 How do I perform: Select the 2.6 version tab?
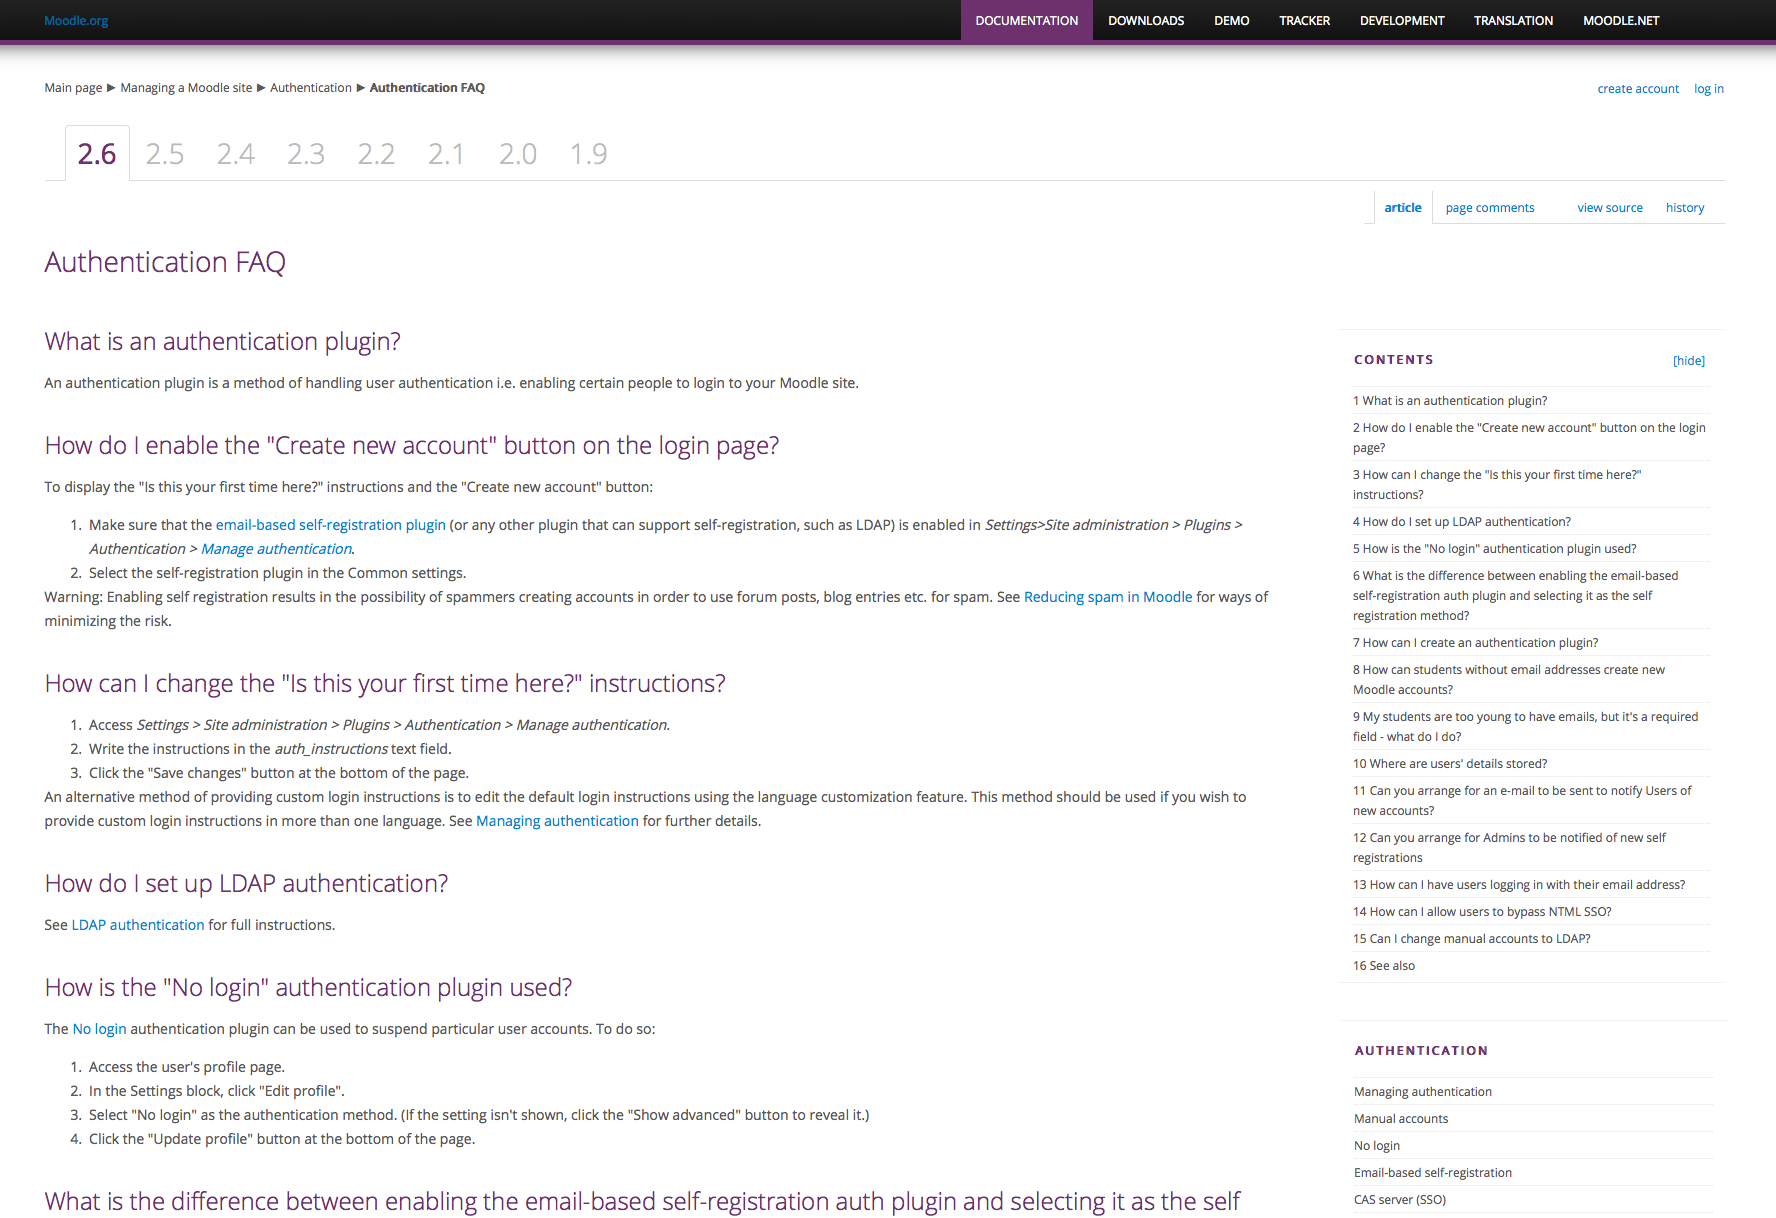coord(97,154)
